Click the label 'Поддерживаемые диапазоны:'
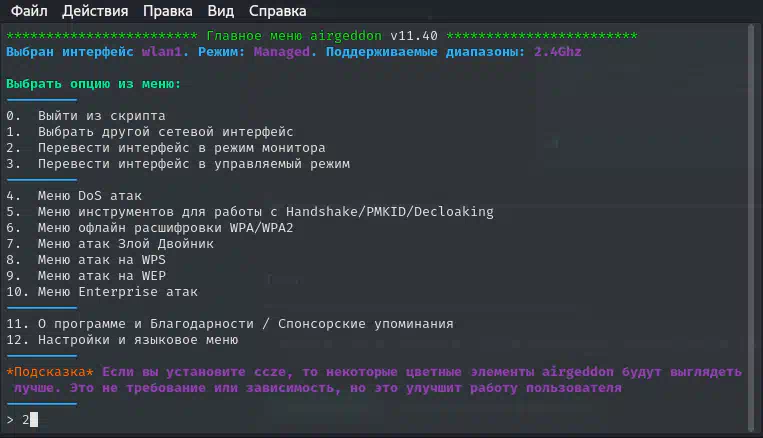The height and width of the screenshot is (438, 763). pos(425,52)
